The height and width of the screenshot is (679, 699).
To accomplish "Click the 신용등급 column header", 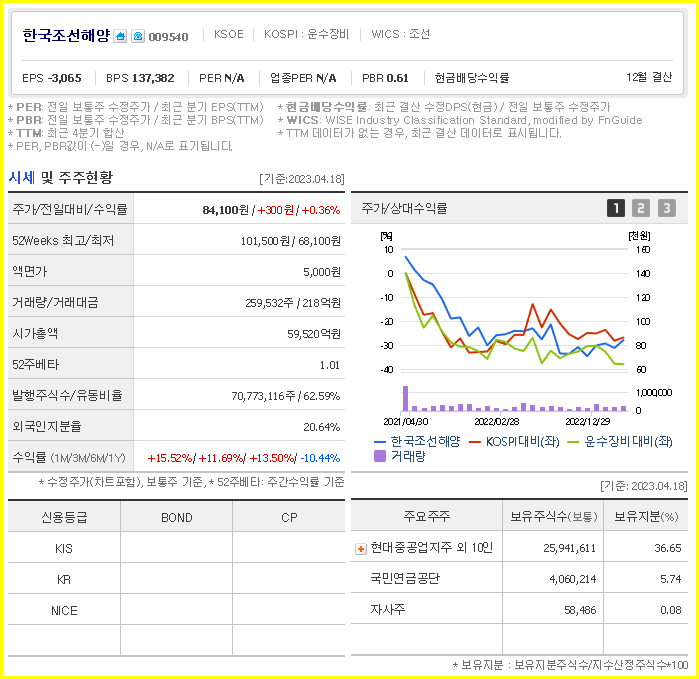I will (x=64, y=517).
